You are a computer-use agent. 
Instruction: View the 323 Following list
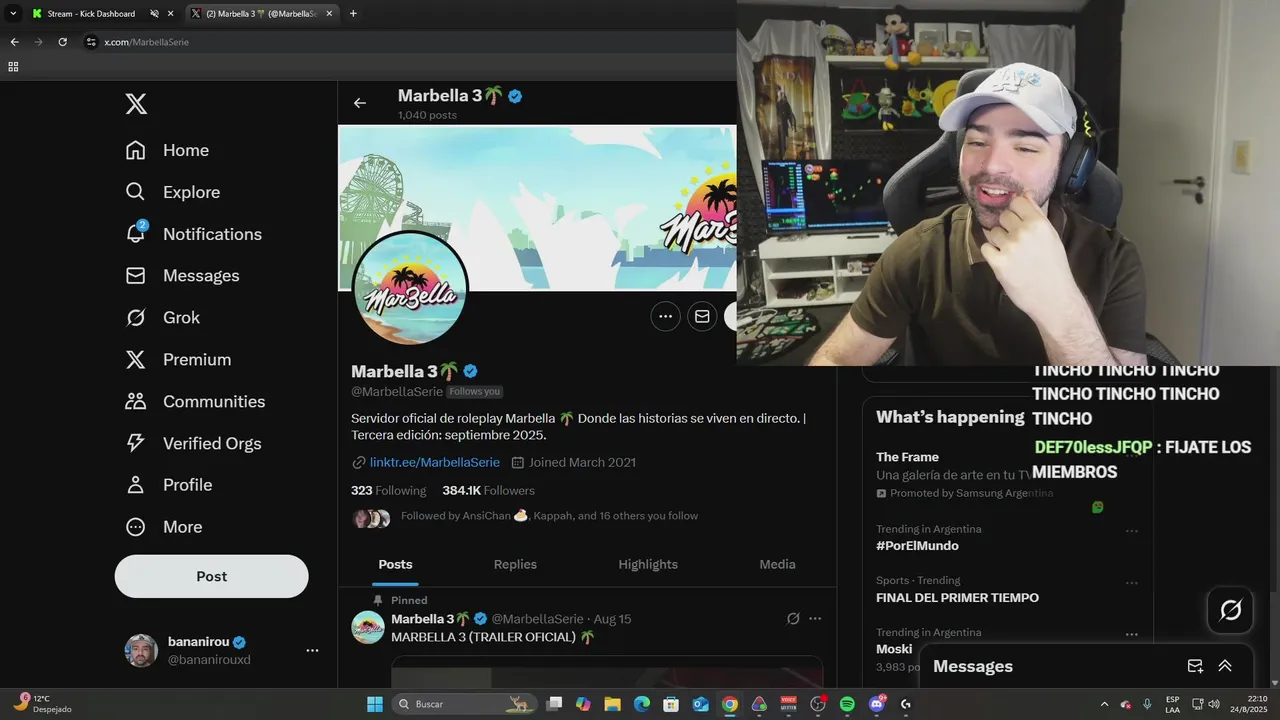[x=388, y=490]
